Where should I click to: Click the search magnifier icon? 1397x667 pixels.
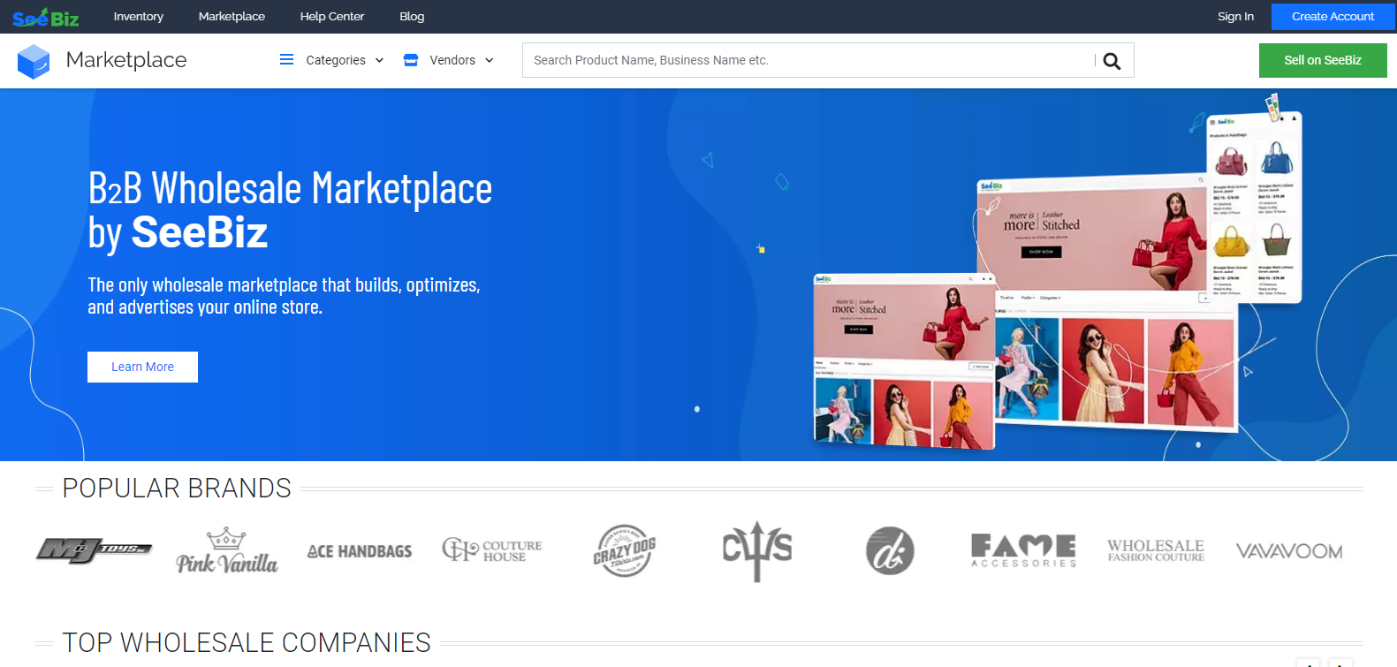(1112, 61)
